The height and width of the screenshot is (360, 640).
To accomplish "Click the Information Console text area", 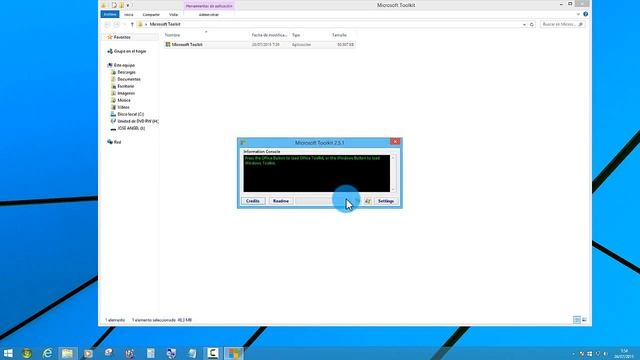I will 316,173.
